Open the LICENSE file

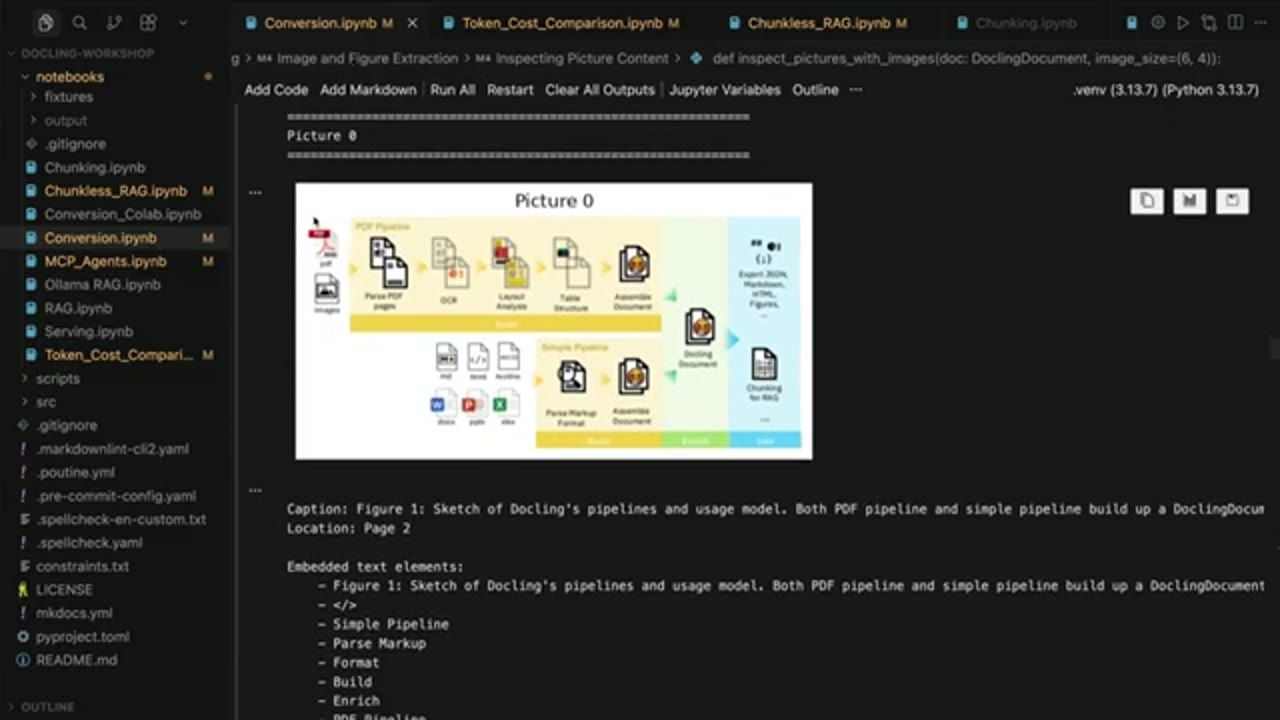coord(64,590)
